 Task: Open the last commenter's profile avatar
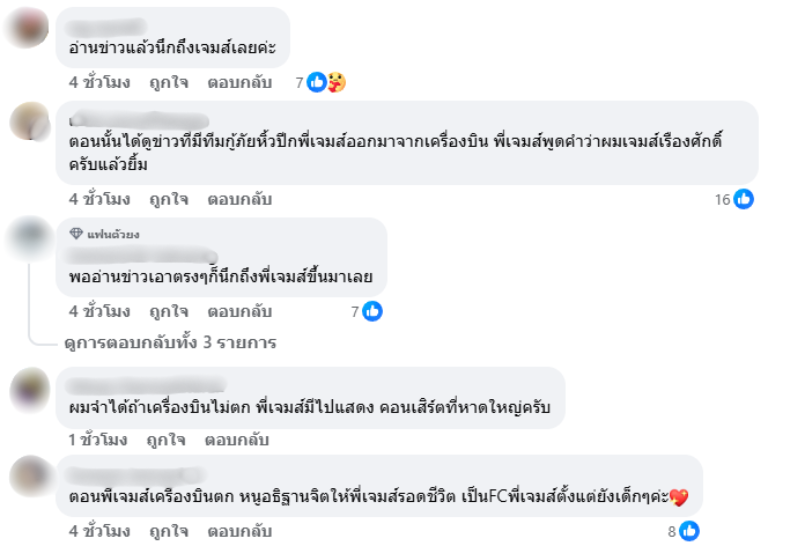[29, 476]
